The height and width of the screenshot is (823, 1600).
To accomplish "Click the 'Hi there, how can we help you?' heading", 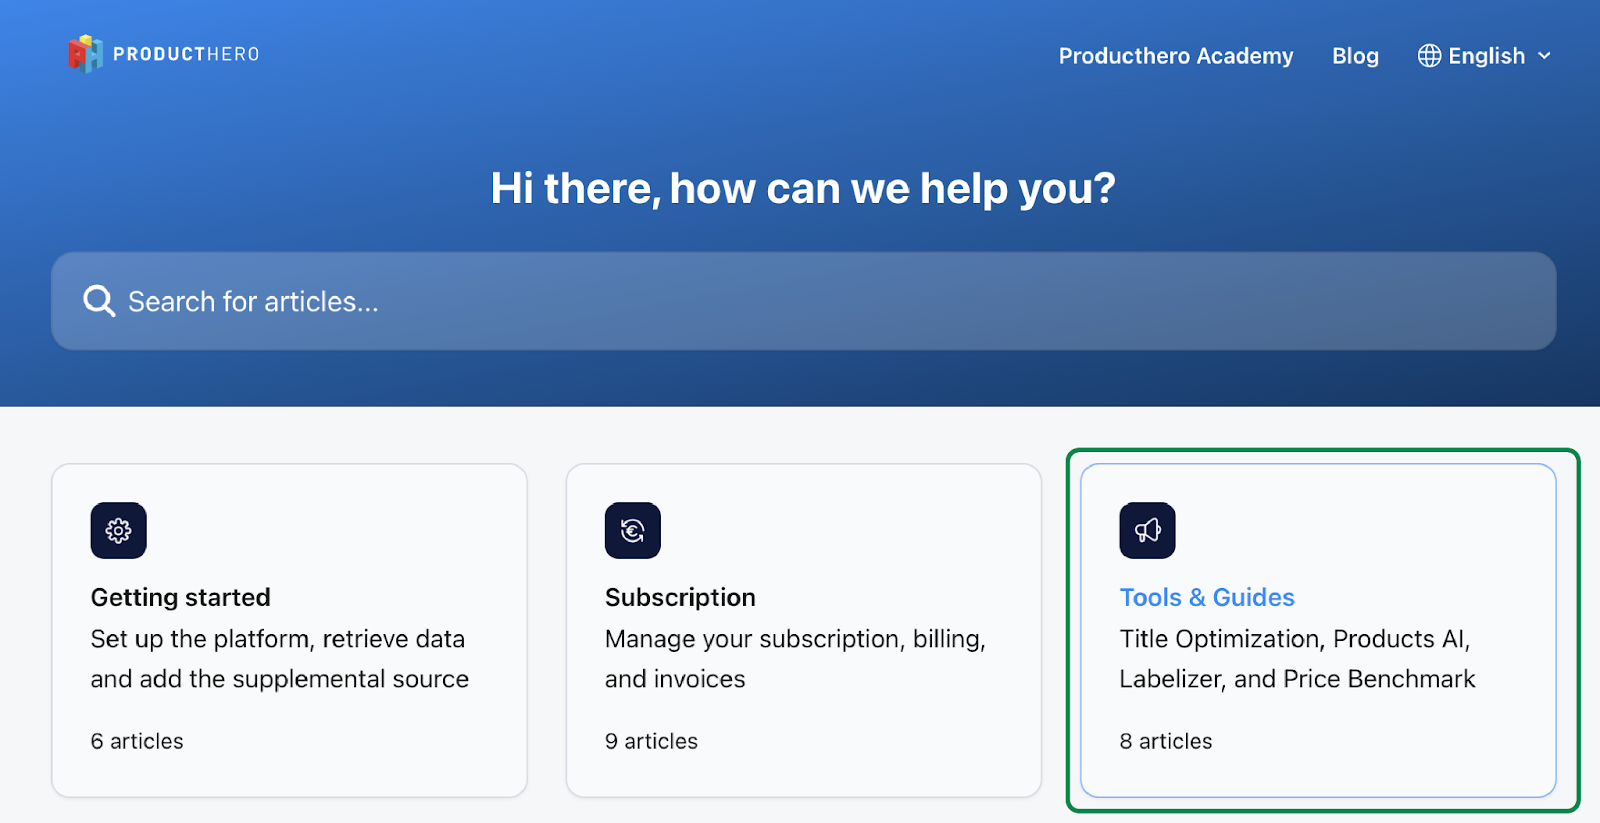I will (x=803, y=188).
